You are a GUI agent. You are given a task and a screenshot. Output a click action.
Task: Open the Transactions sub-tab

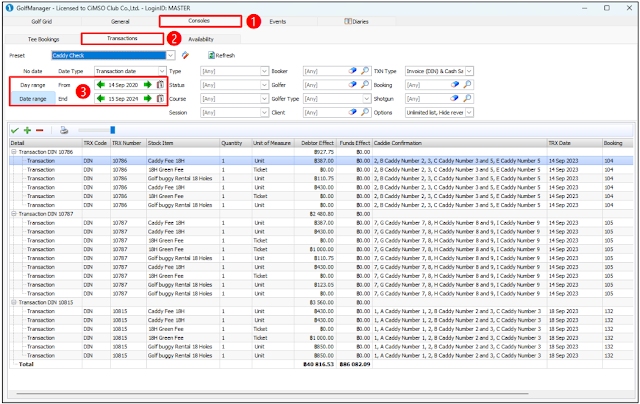tap(122, 38)
